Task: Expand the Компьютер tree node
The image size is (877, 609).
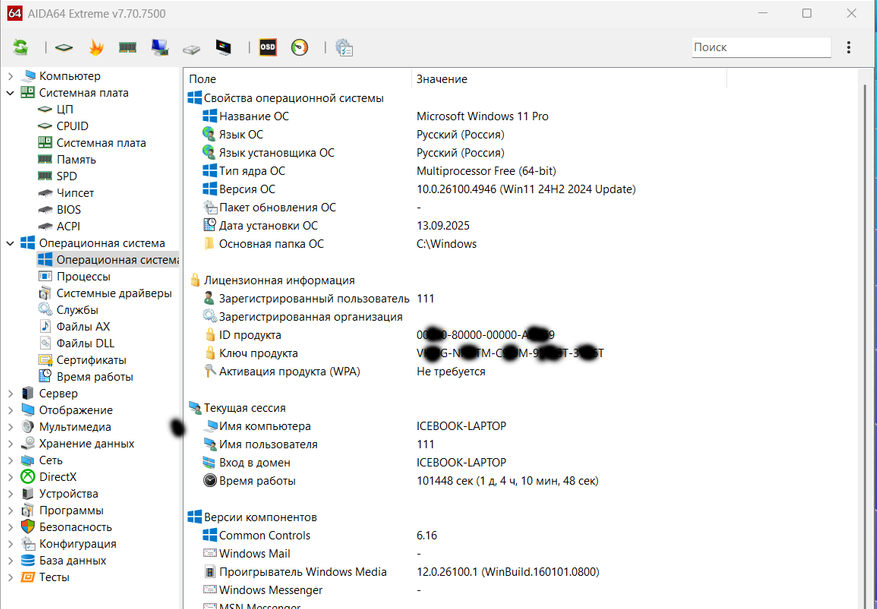Action: [10, 76]
